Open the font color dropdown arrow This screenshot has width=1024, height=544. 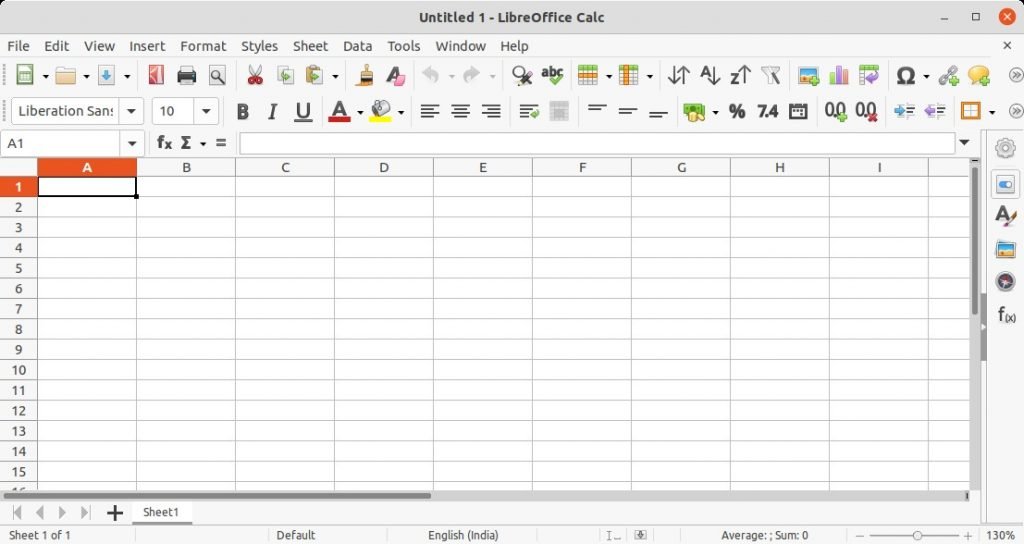360,112
